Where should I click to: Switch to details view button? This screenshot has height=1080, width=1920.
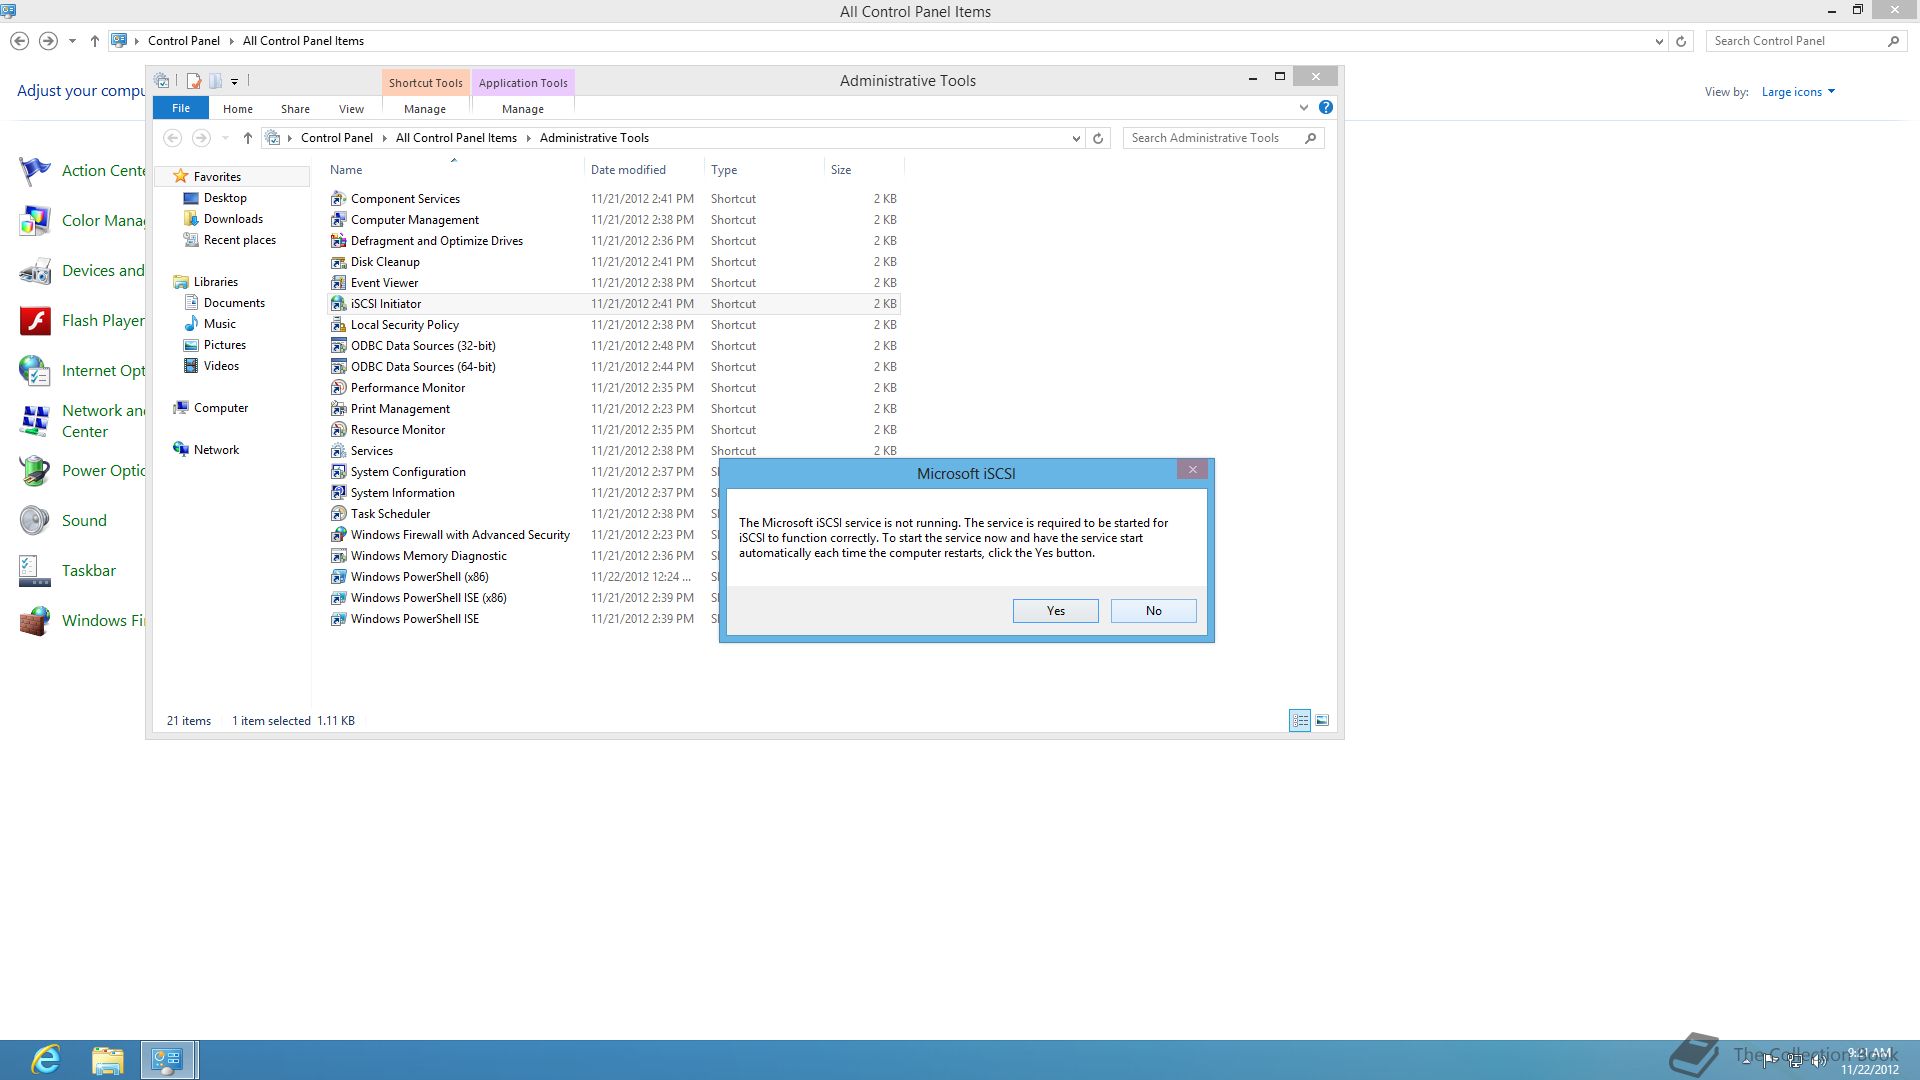tap(1300, 720)
